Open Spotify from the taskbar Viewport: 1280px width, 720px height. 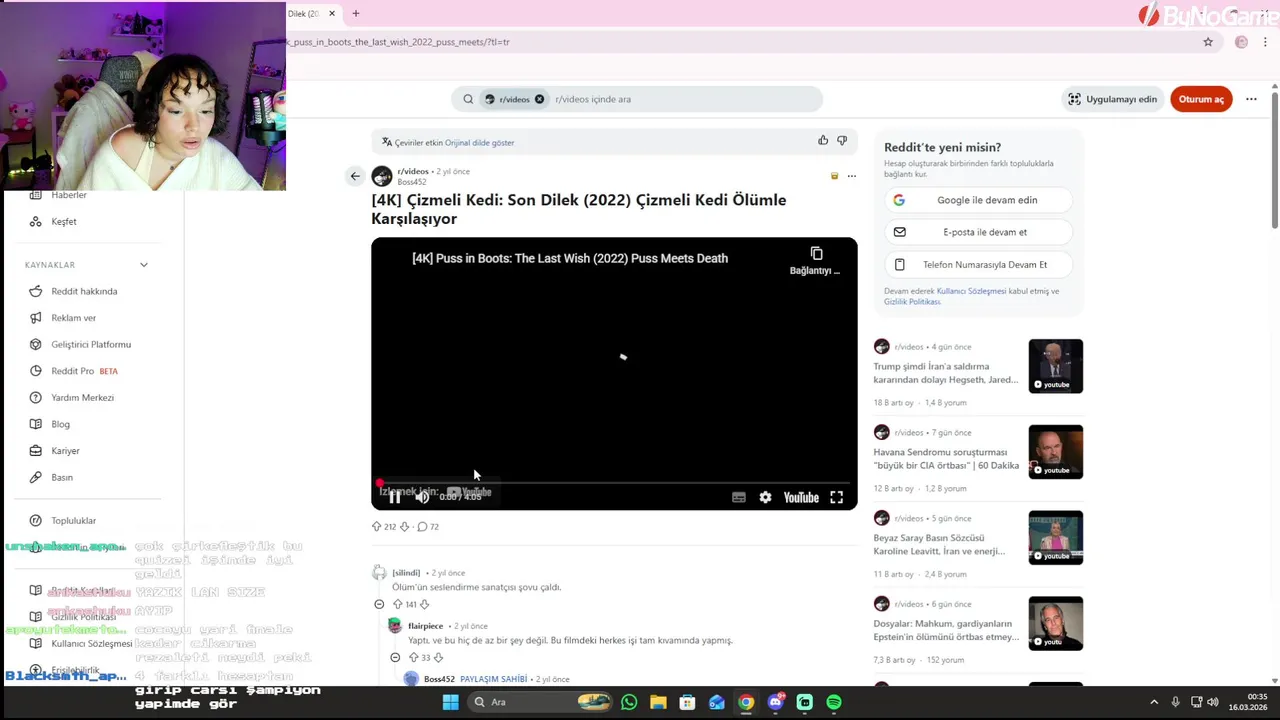pyautogui.click(x=834, y=702)
